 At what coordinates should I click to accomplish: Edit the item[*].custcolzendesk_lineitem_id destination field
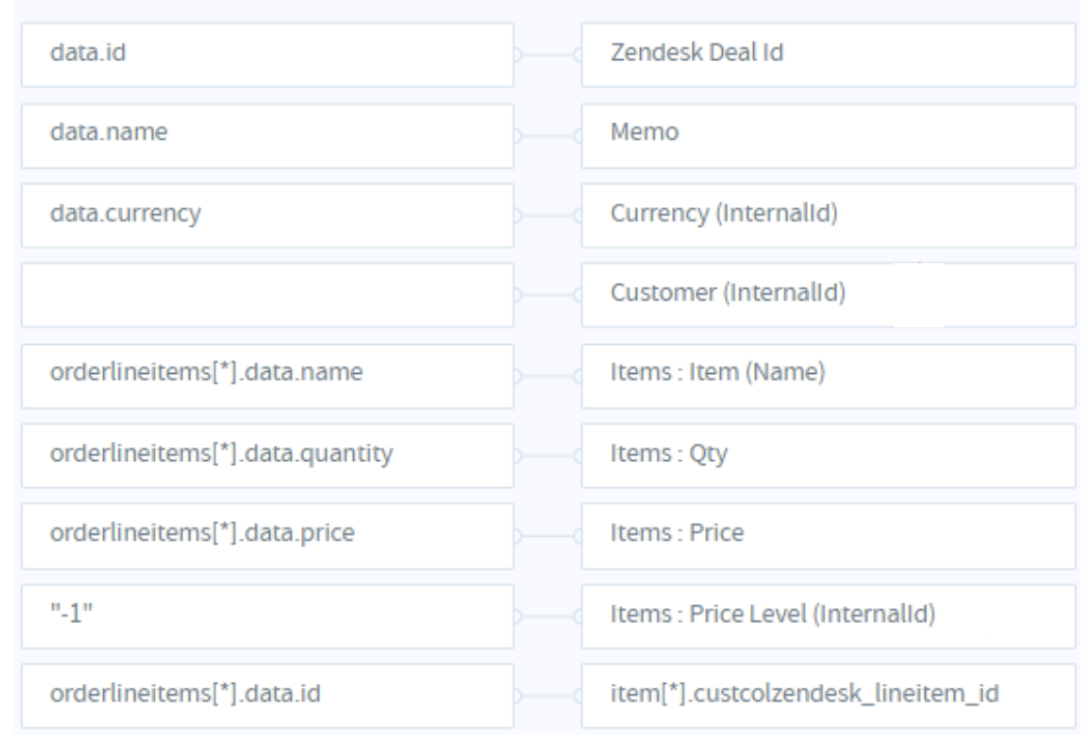[x=828, y=696]
